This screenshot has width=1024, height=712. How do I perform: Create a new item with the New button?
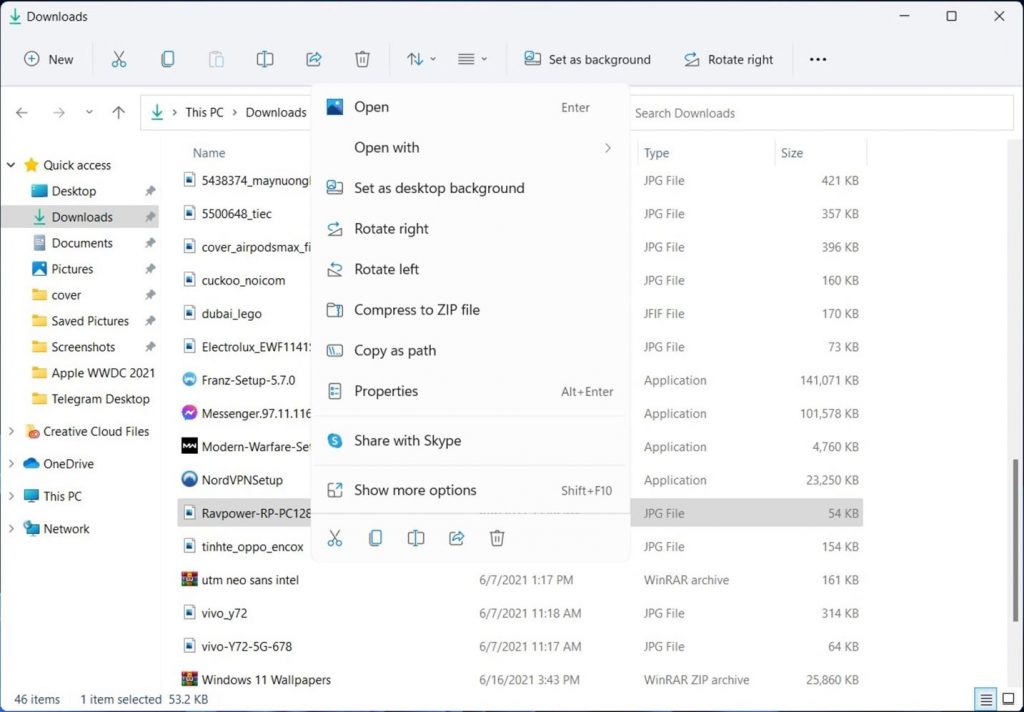pyautogui.click(x=48, y=59)
